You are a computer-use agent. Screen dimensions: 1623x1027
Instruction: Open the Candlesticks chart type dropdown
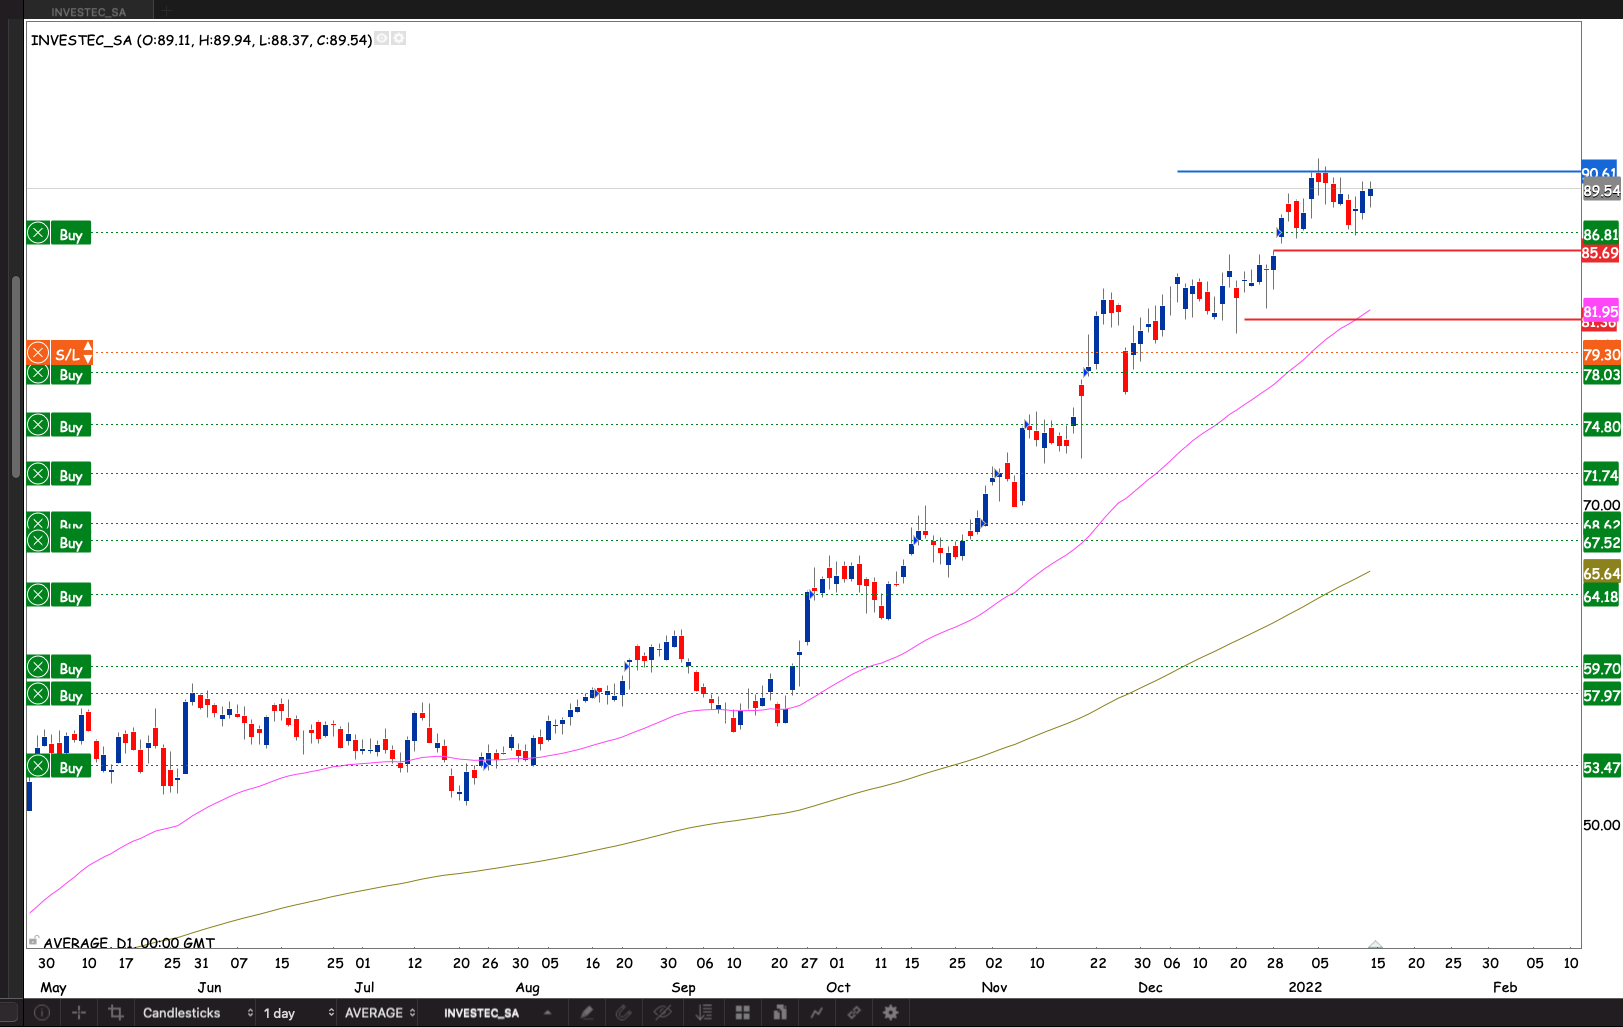pyautogui.click(x=197, y=1013)
